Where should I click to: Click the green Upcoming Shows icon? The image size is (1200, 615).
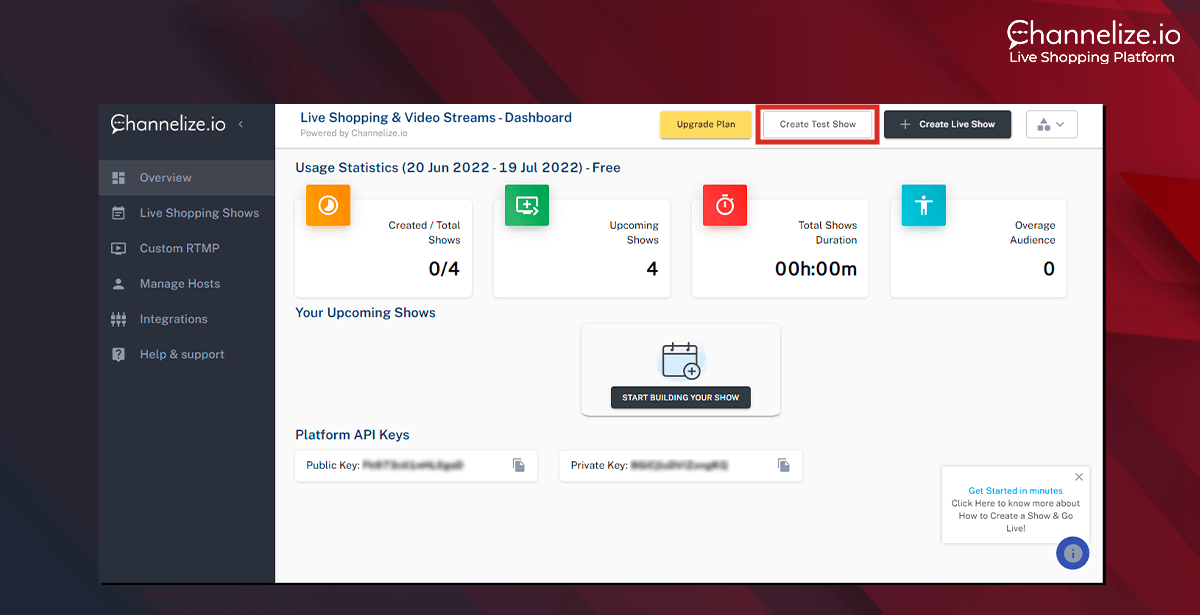pos(527,203)
